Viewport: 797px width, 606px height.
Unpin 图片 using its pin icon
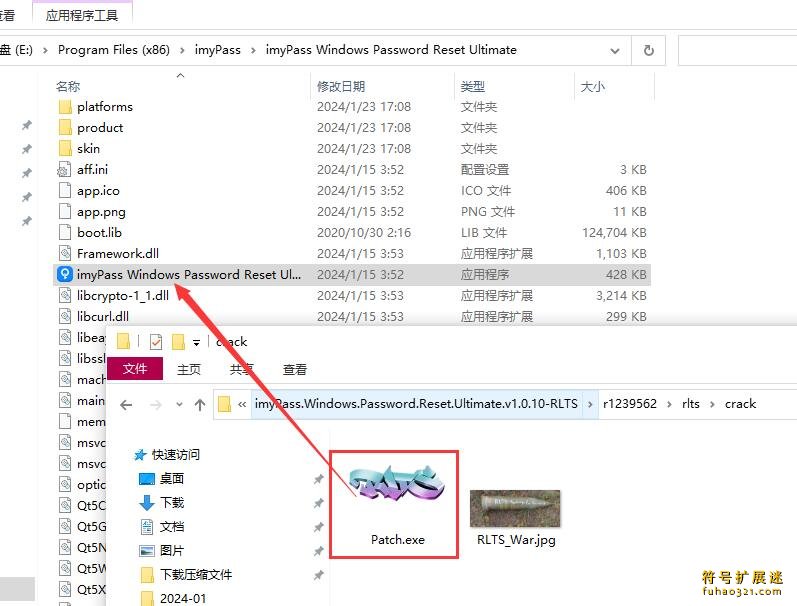coord(318,551)
